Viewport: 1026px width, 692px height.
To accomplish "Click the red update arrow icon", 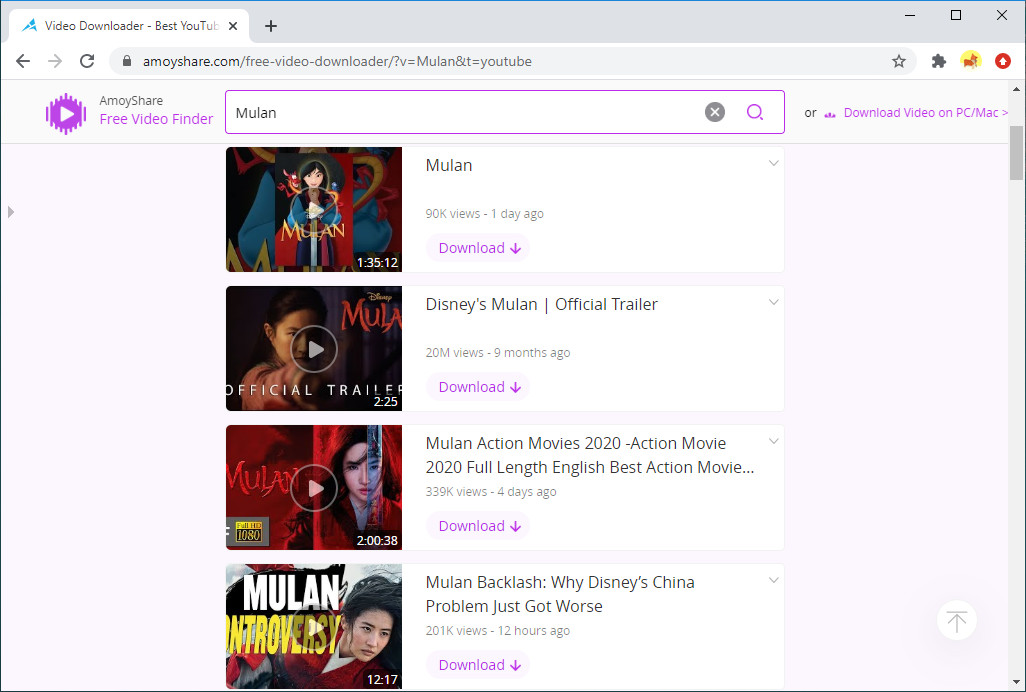I will (x=1002, y=61).
